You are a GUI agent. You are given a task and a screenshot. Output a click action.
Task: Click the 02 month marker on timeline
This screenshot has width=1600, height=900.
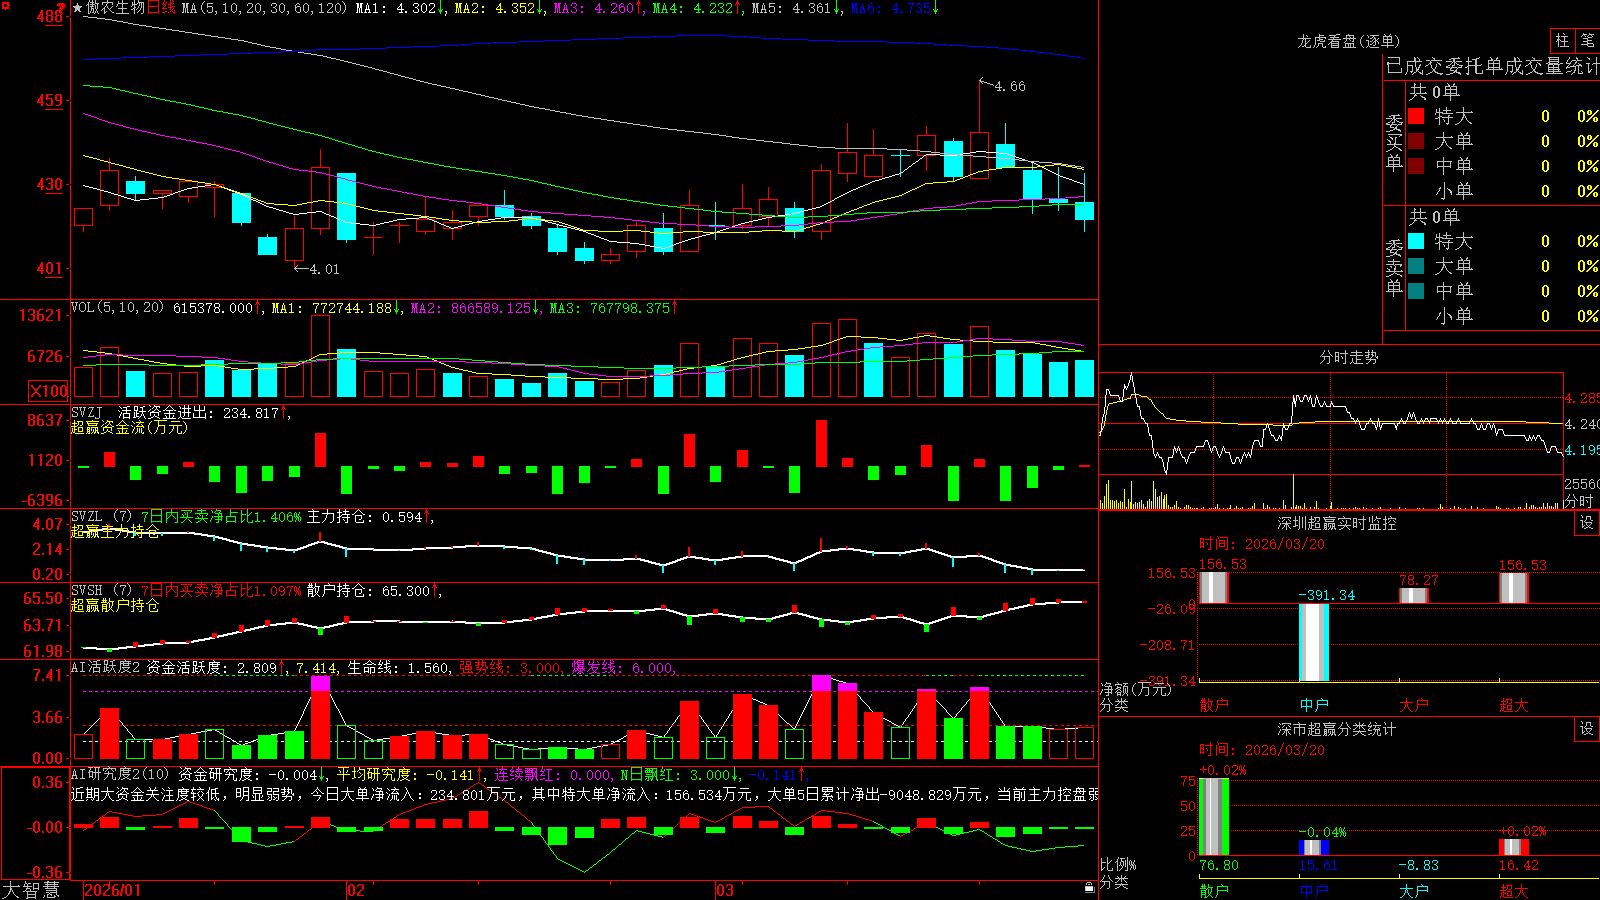(356, 890)
